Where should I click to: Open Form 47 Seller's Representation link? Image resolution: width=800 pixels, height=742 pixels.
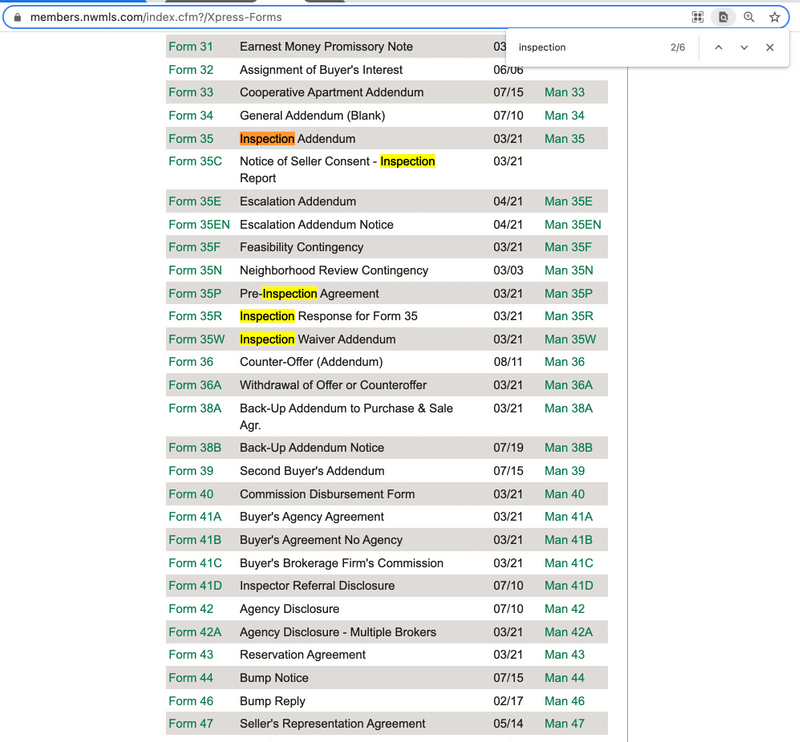coord(191,724)
